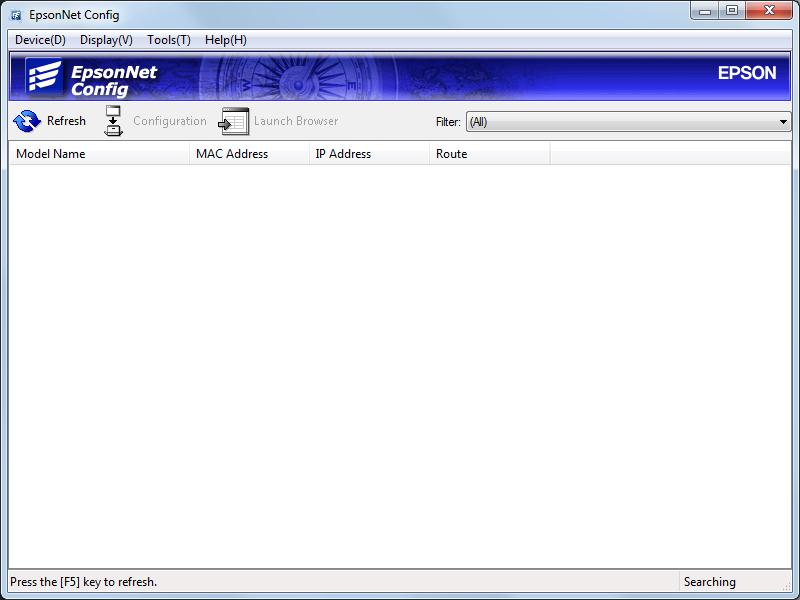The width and height of the screenshot is (800, 600).
Task: Click the Configuration download icon
Action: click(113, 121)
